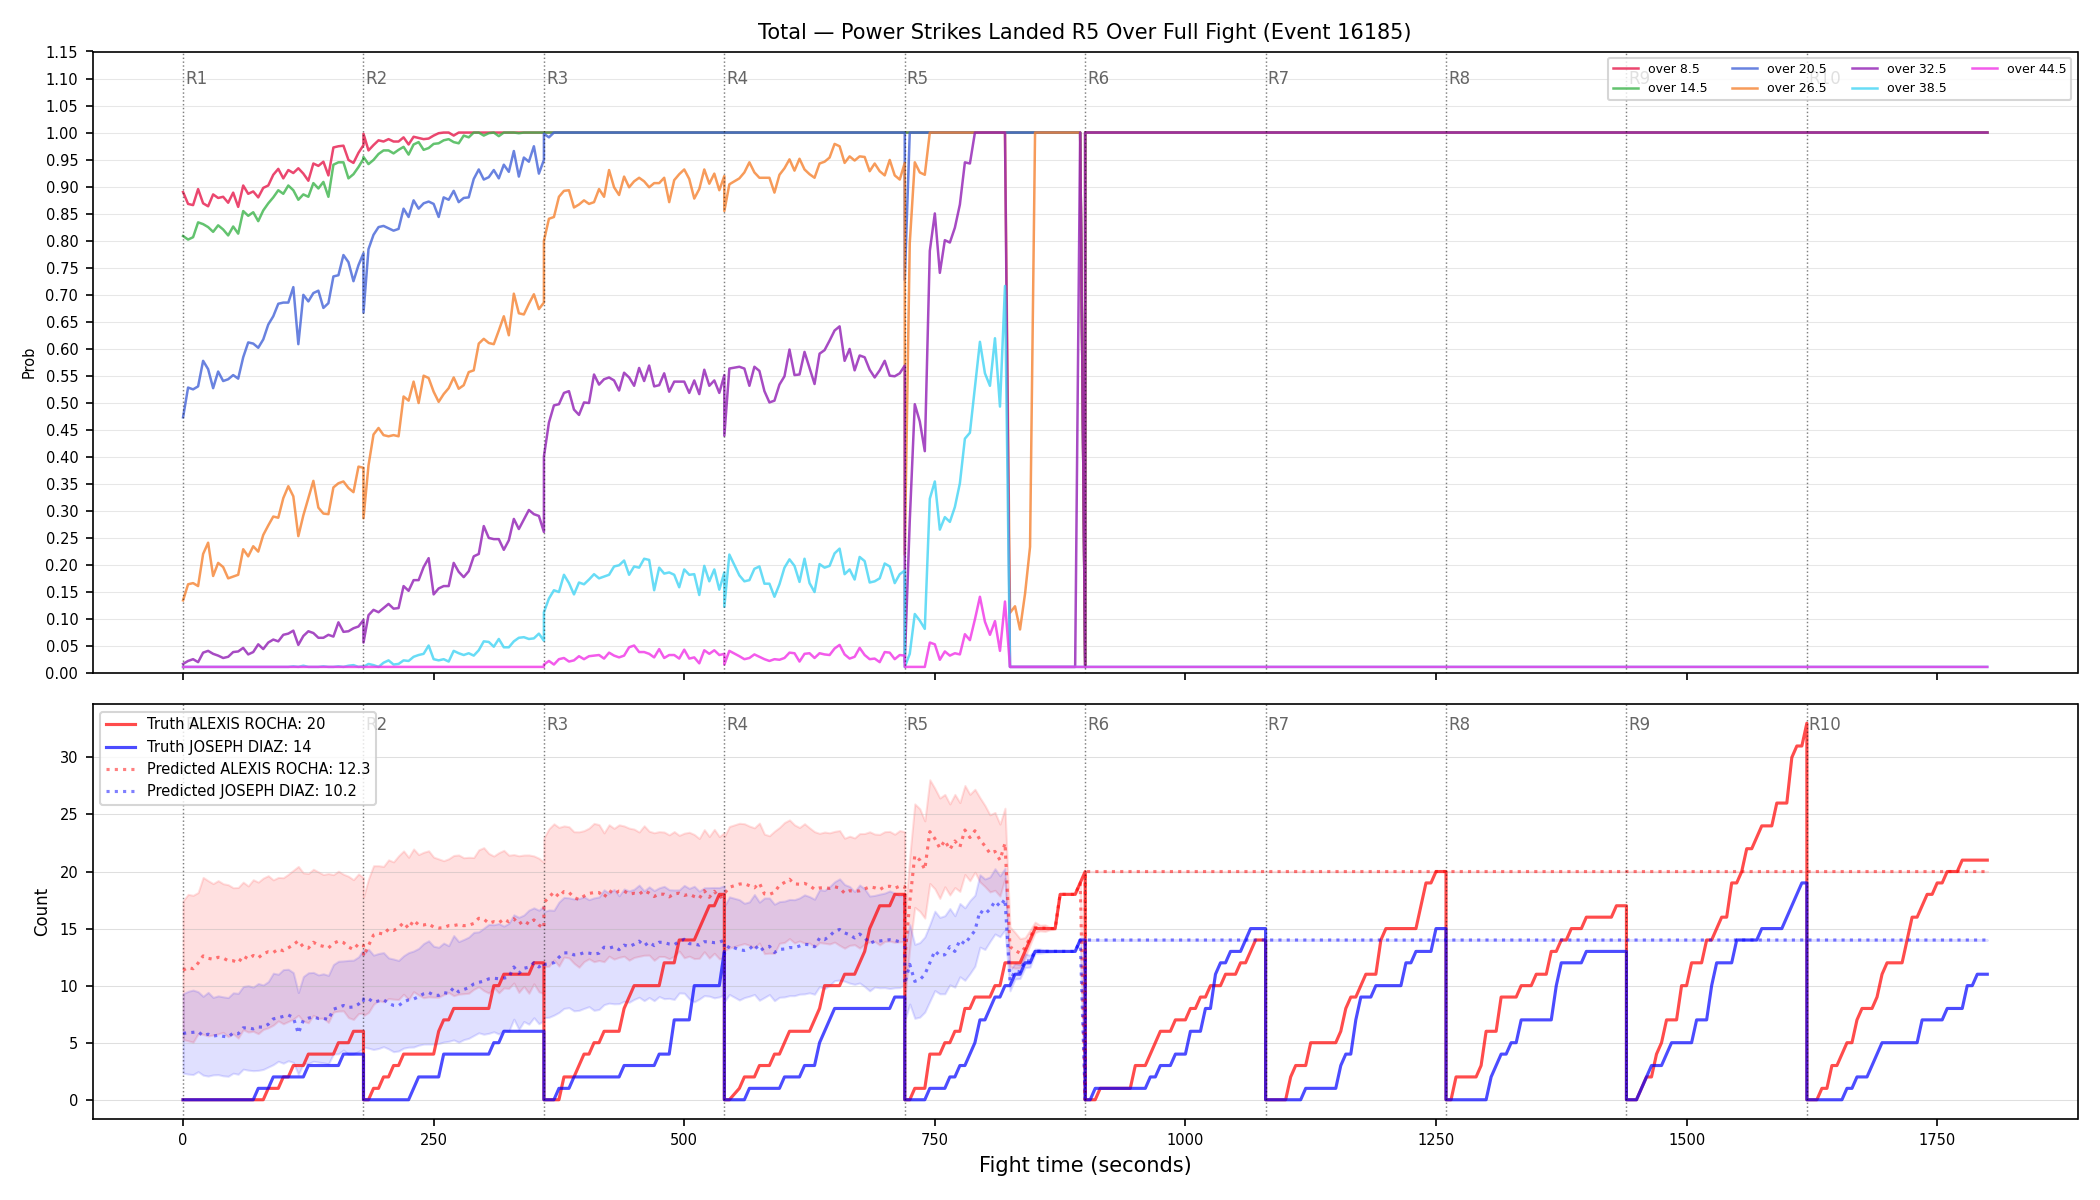2100x1200 pixels.
Task: Click the R2 round marker in probability chart
Action: click(376, 78)
